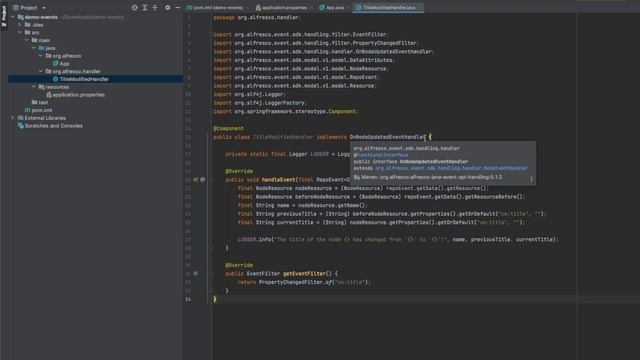Collapse the java source folder
The image size is (640, 360).
34,48
